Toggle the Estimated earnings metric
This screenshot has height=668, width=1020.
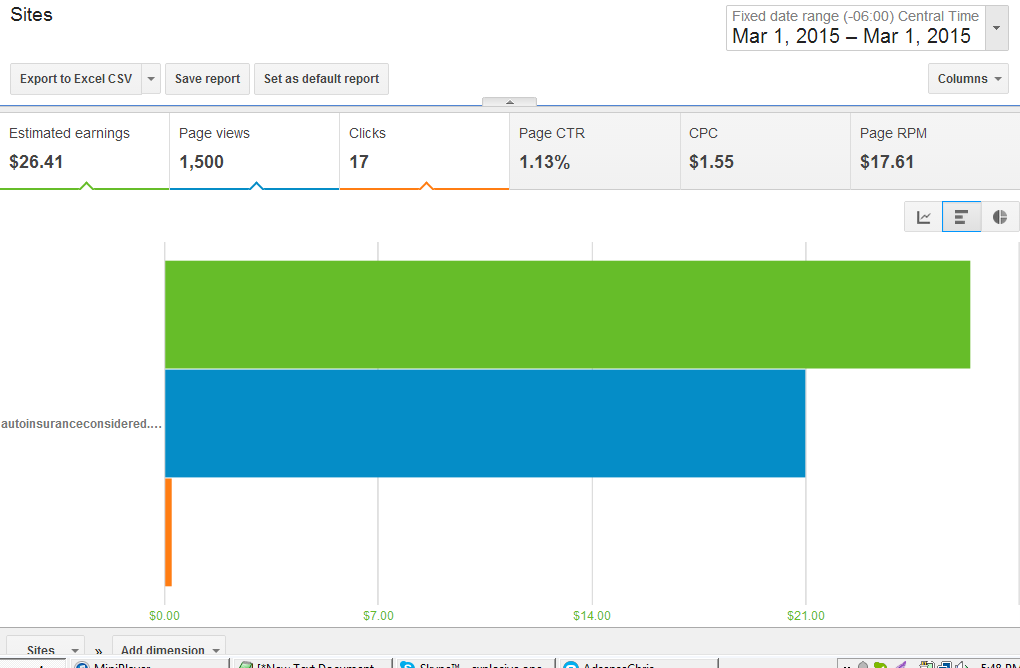pyautogui.click(x=85, y=151)
